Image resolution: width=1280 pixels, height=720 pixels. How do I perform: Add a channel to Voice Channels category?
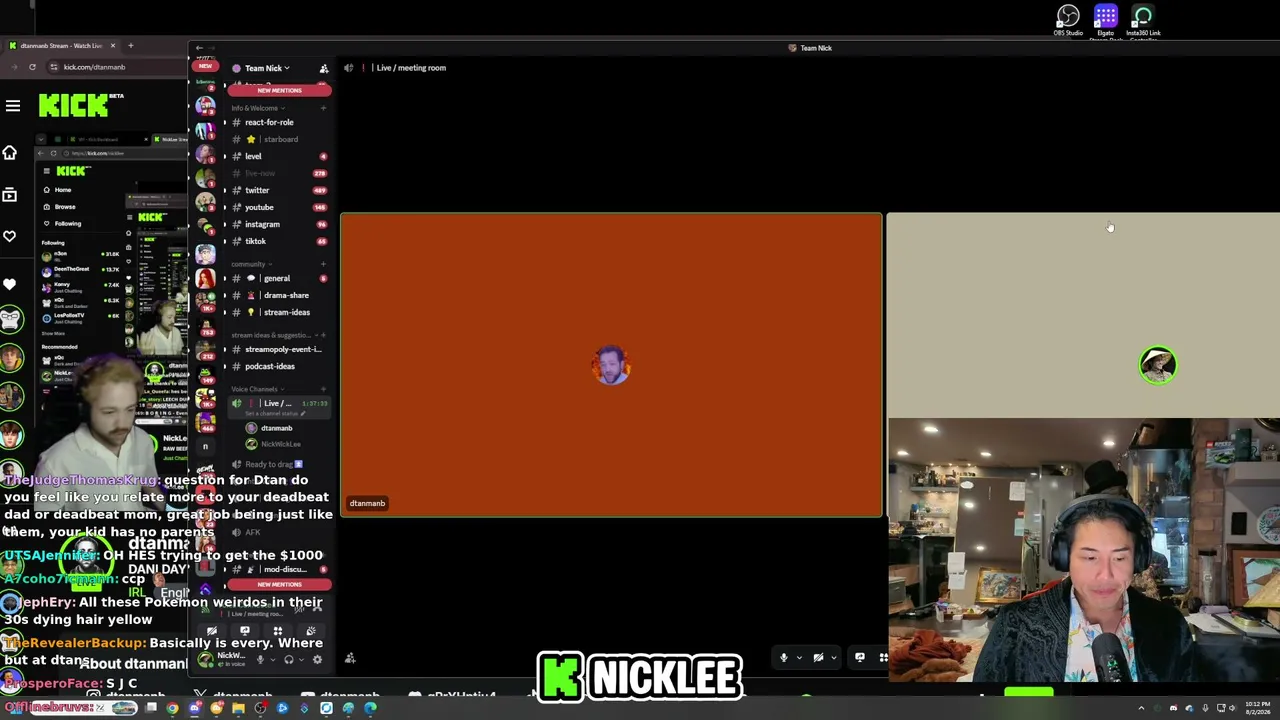tap(323, 389)
